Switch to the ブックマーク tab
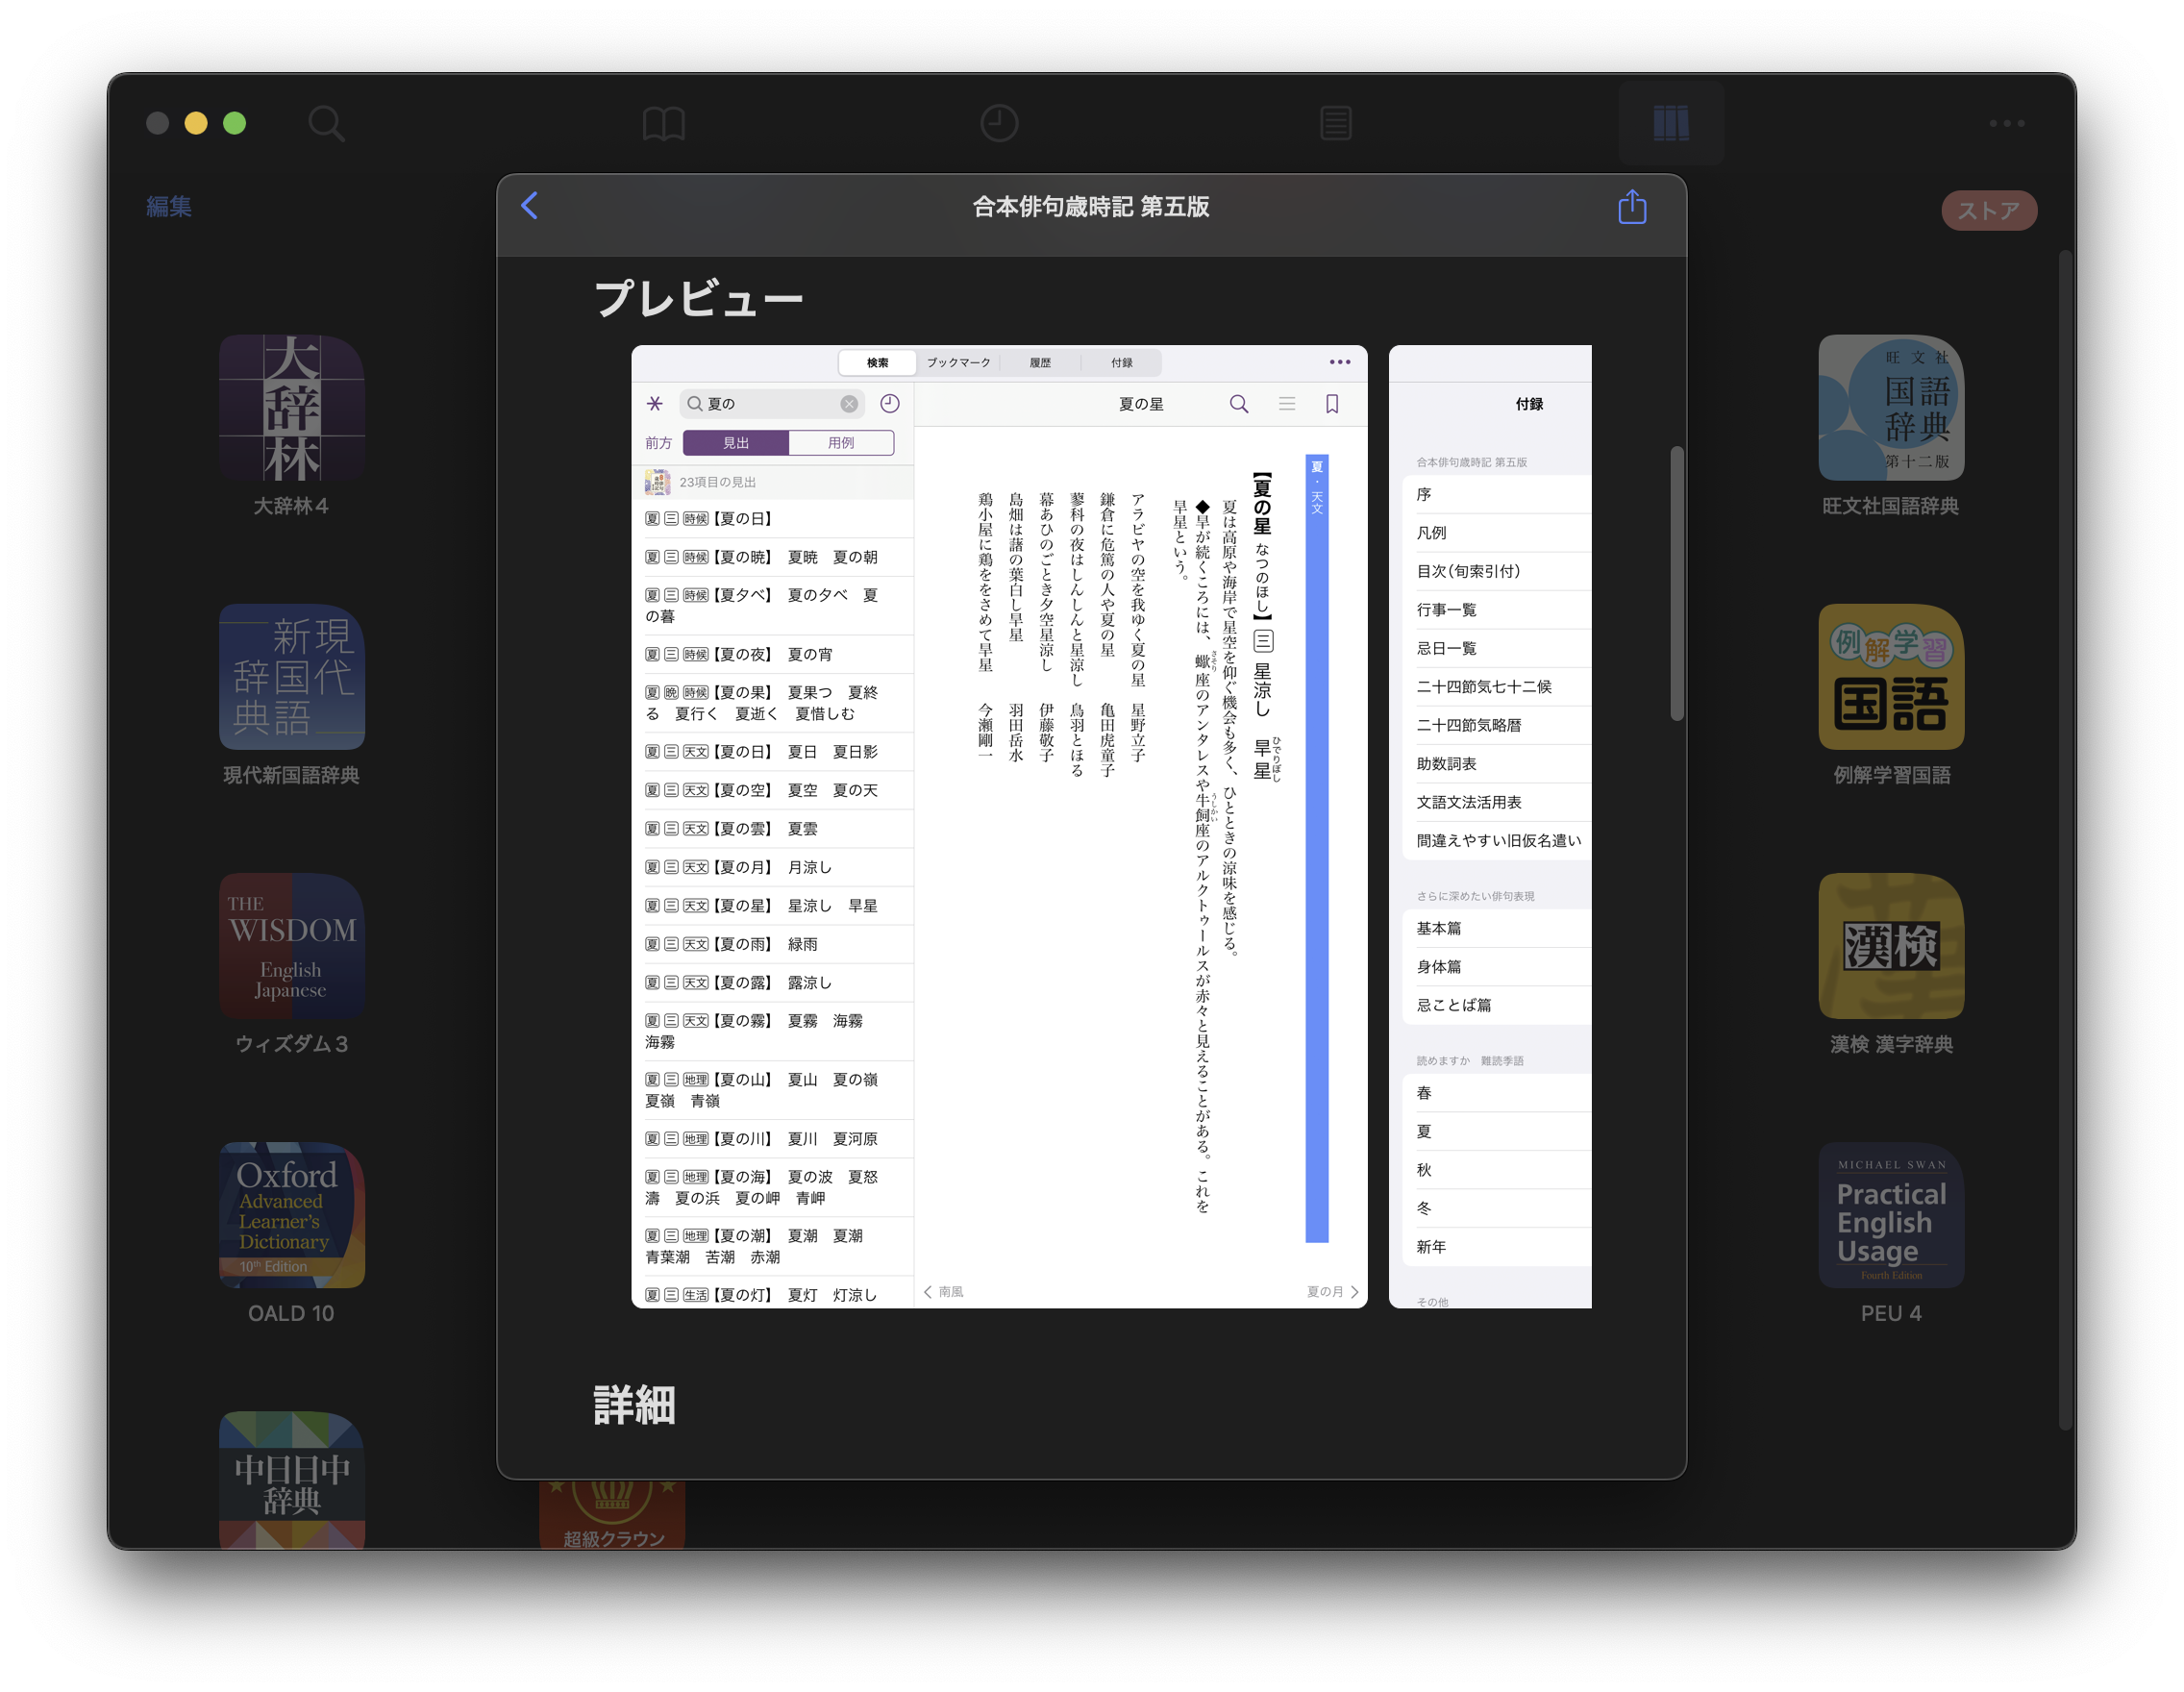 coord(958,363)
